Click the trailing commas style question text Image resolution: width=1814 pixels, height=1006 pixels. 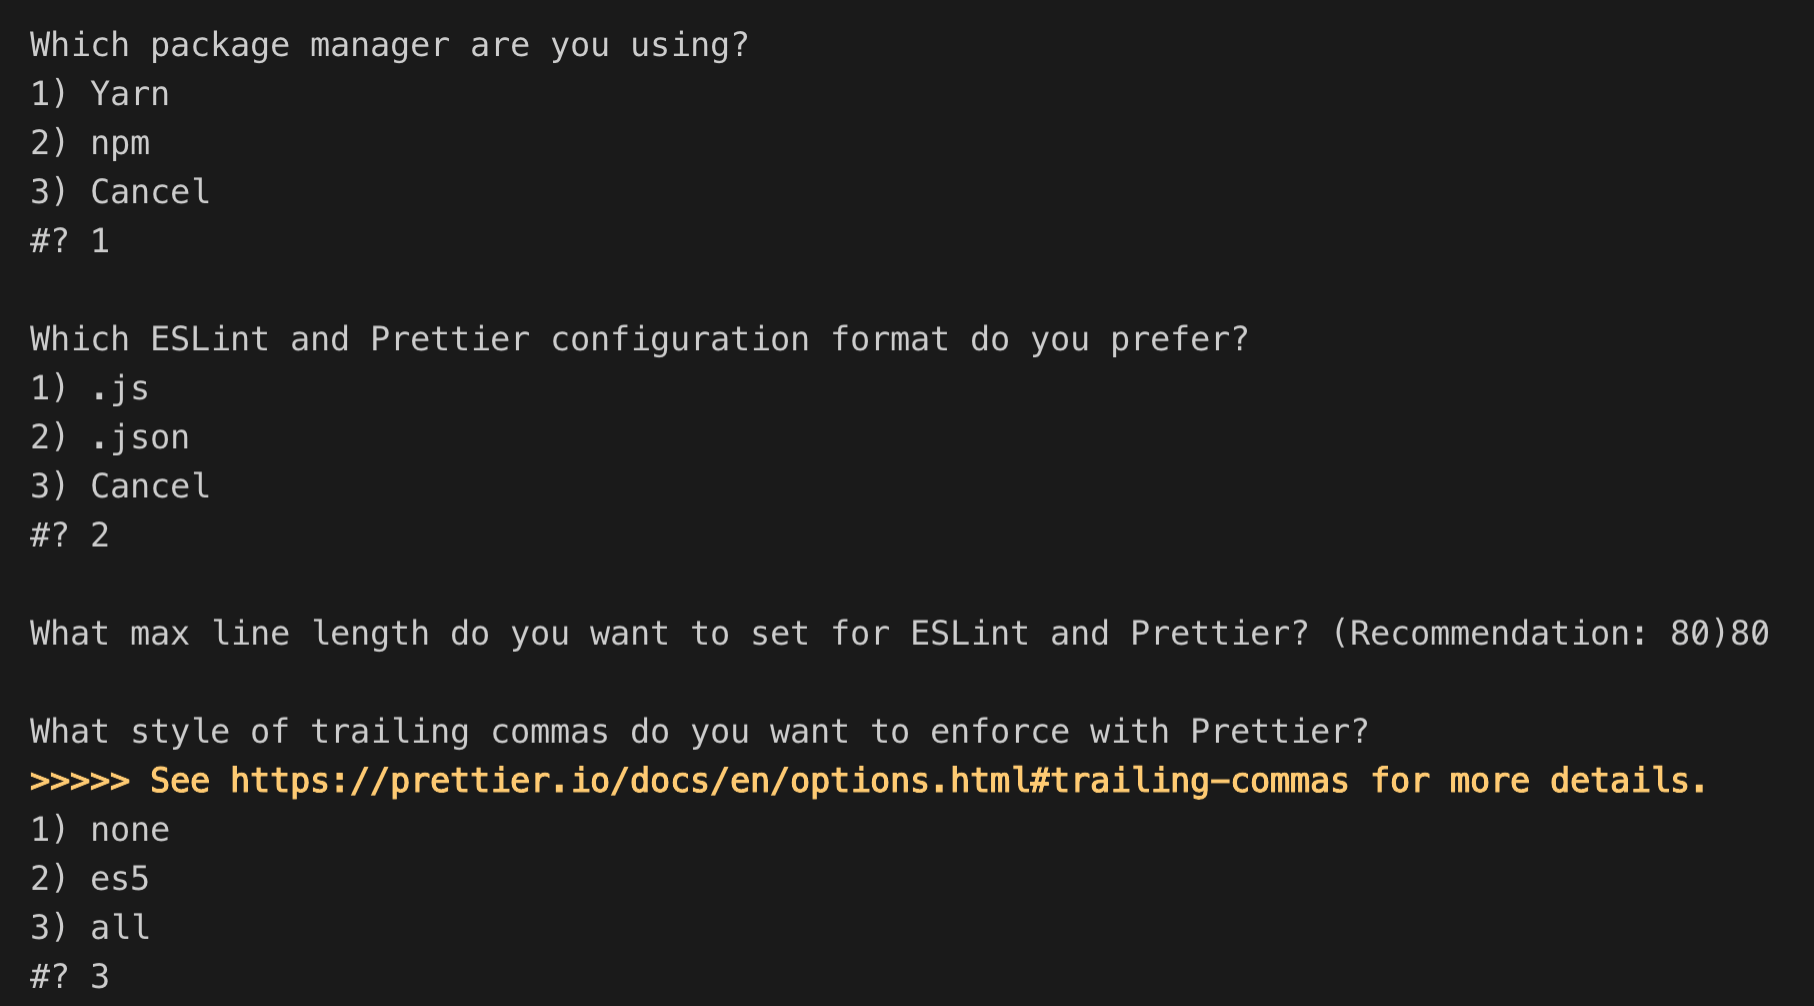pyautogui.click(x=698, y=731)
